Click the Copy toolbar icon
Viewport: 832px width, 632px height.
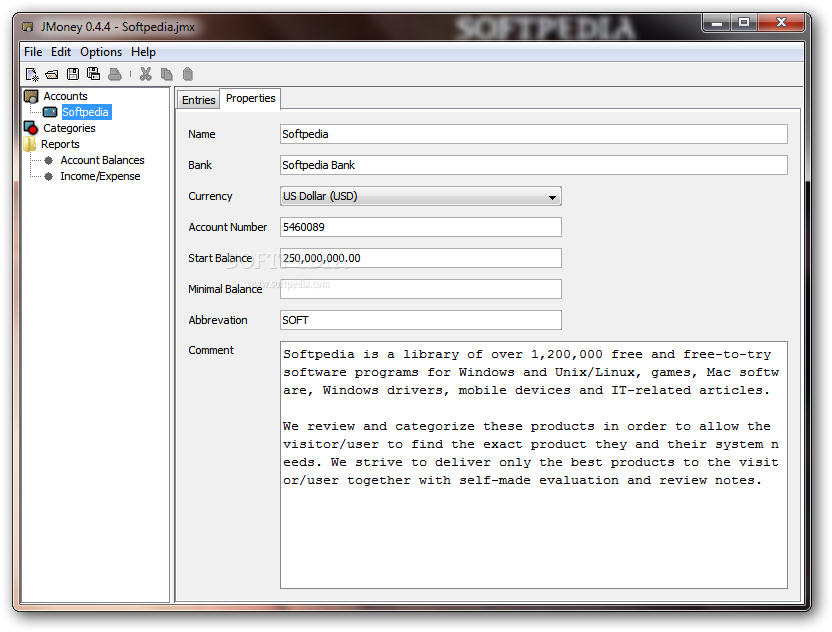[x=167, y=74]
